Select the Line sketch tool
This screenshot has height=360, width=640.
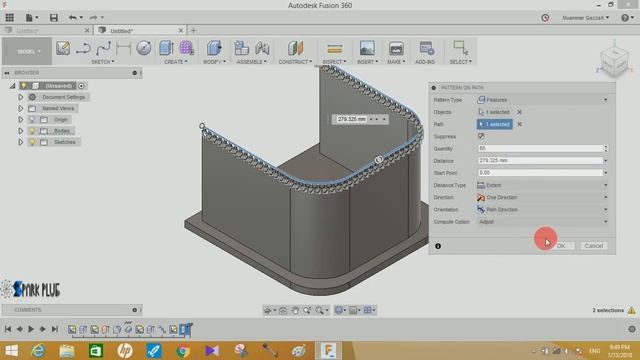83,48
